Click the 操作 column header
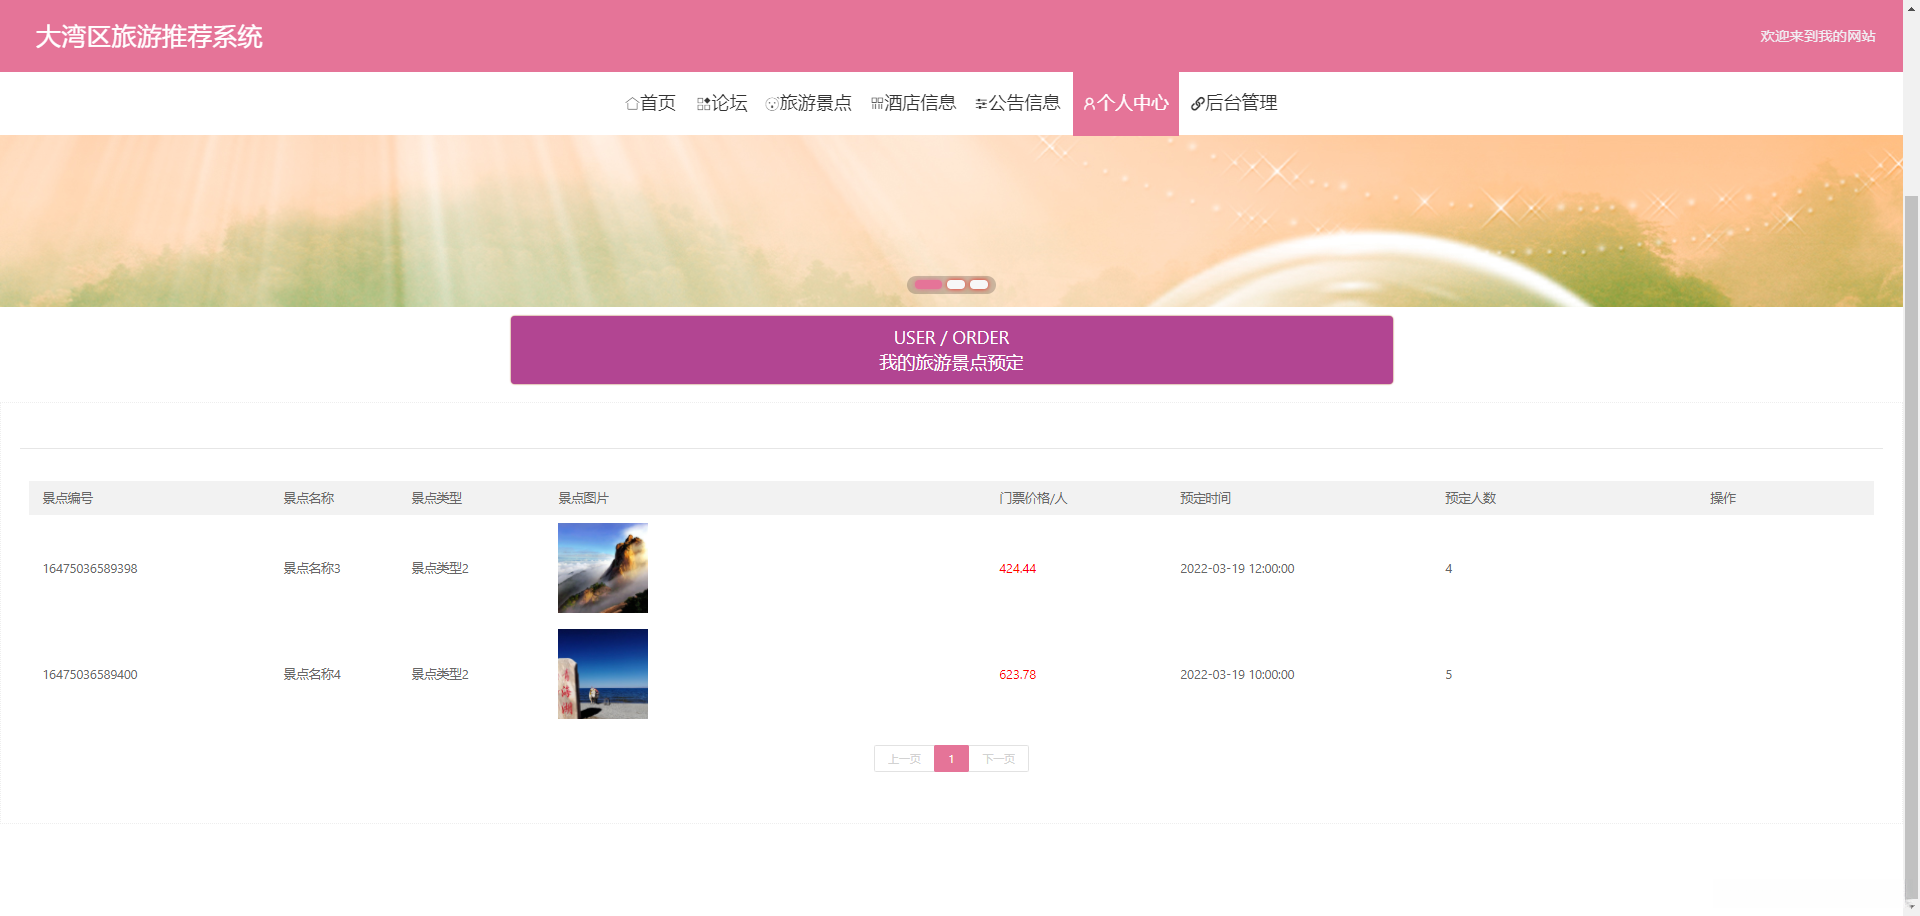The width and height of the screenshot is (1920, 916). pos(1723,498)
